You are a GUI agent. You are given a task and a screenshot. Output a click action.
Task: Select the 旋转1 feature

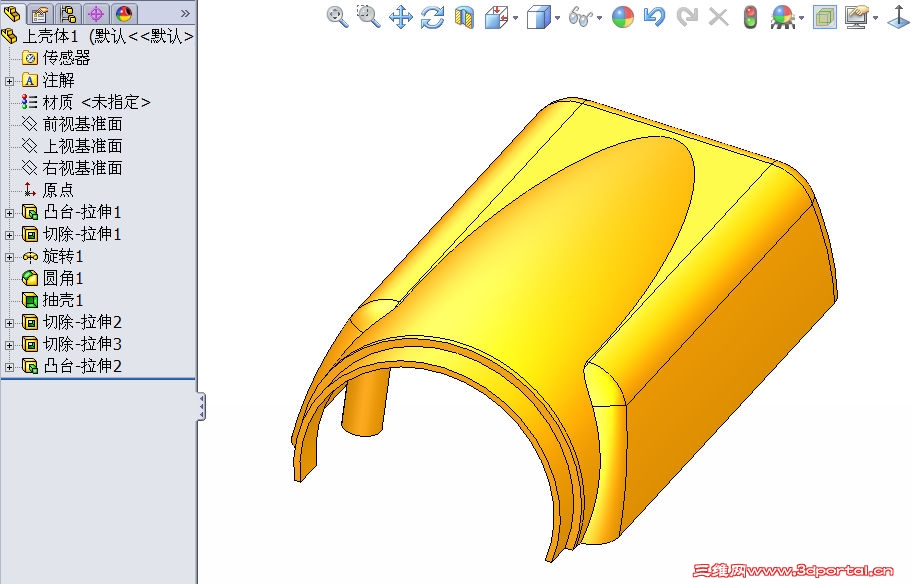click(x=63, y=256)
